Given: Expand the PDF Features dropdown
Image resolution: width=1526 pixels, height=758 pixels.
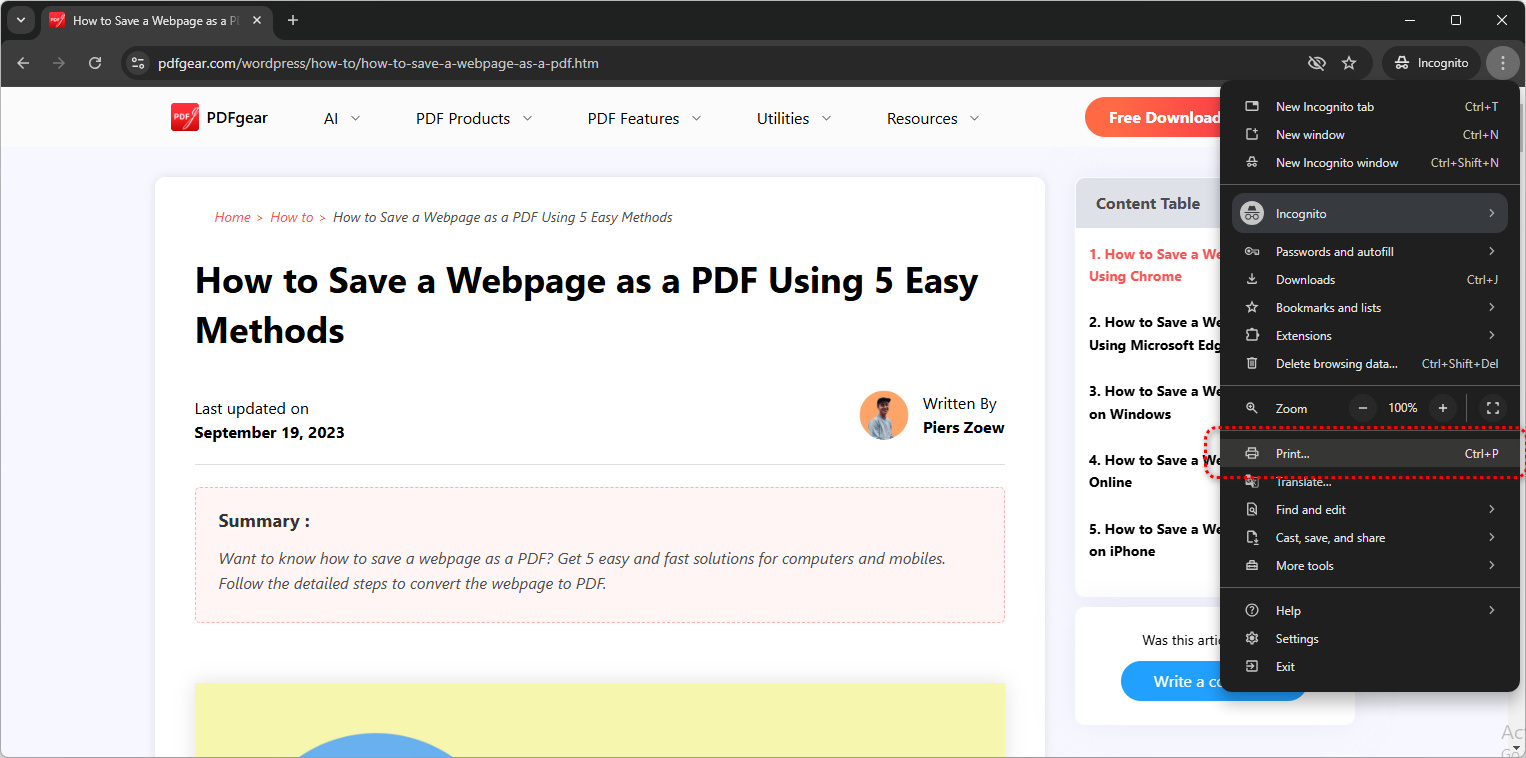Looking at the screenshot, I should pyautogui.click(x=645, y=118).
